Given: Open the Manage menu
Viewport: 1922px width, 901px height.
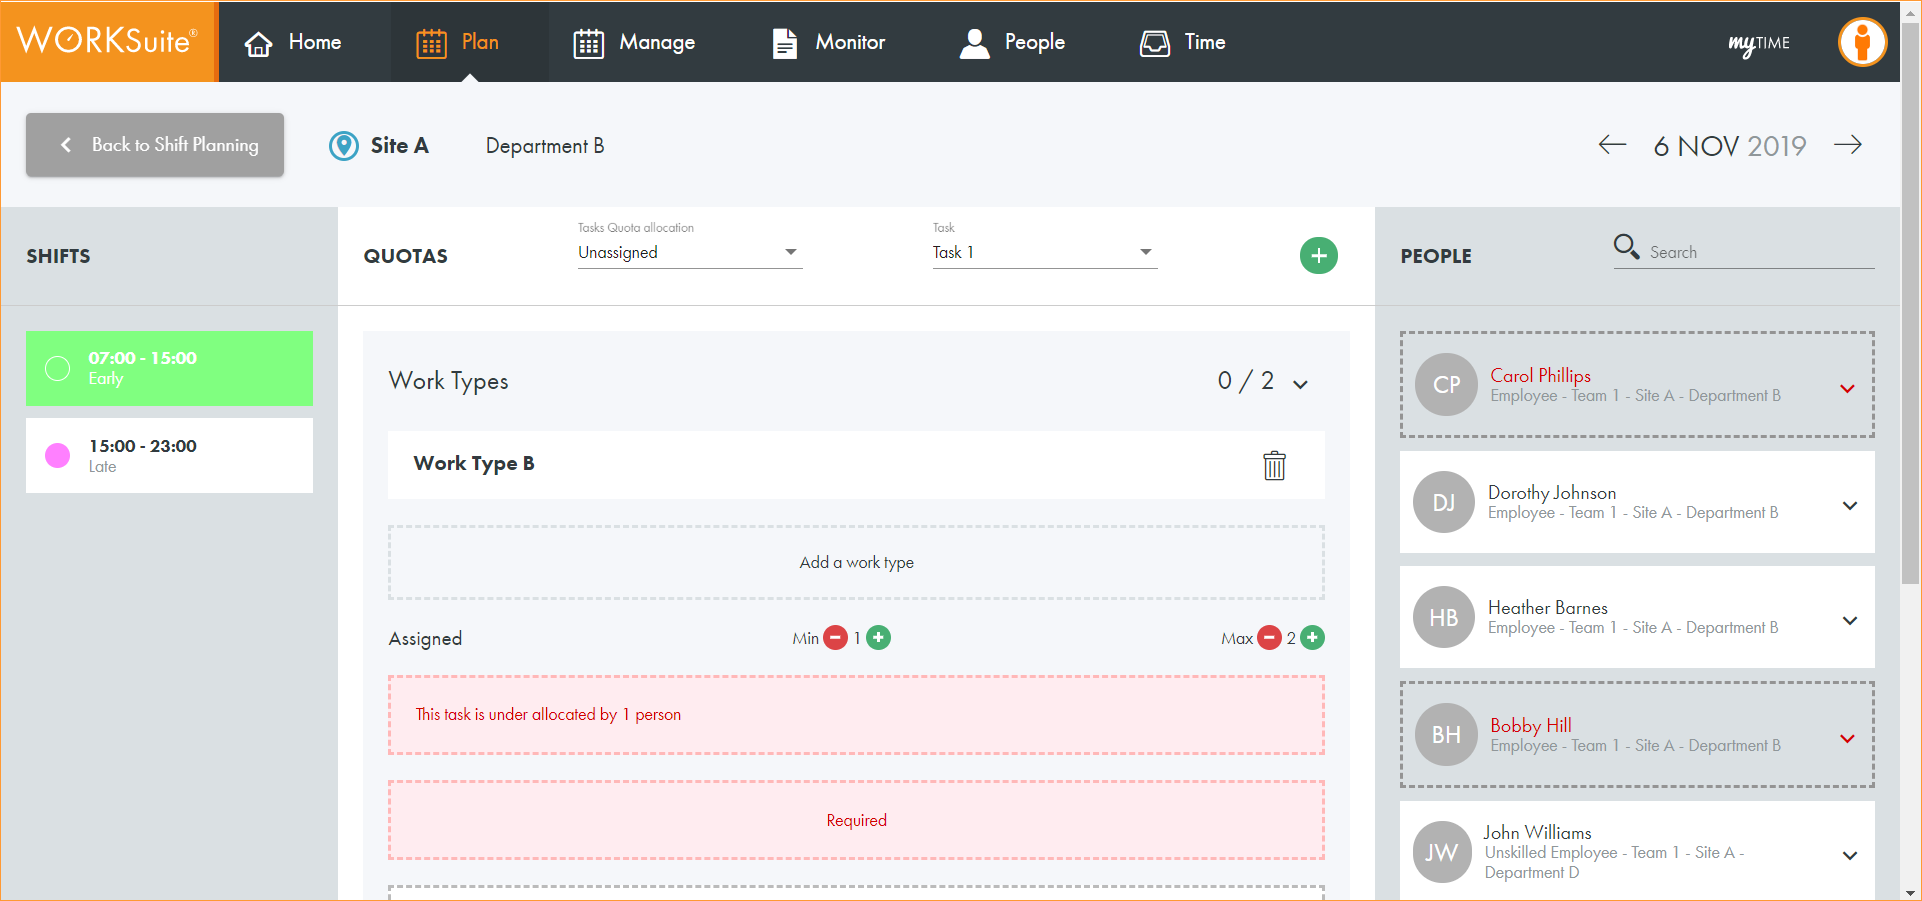Looking at the screenshot, I should click(x=634, y=42).
